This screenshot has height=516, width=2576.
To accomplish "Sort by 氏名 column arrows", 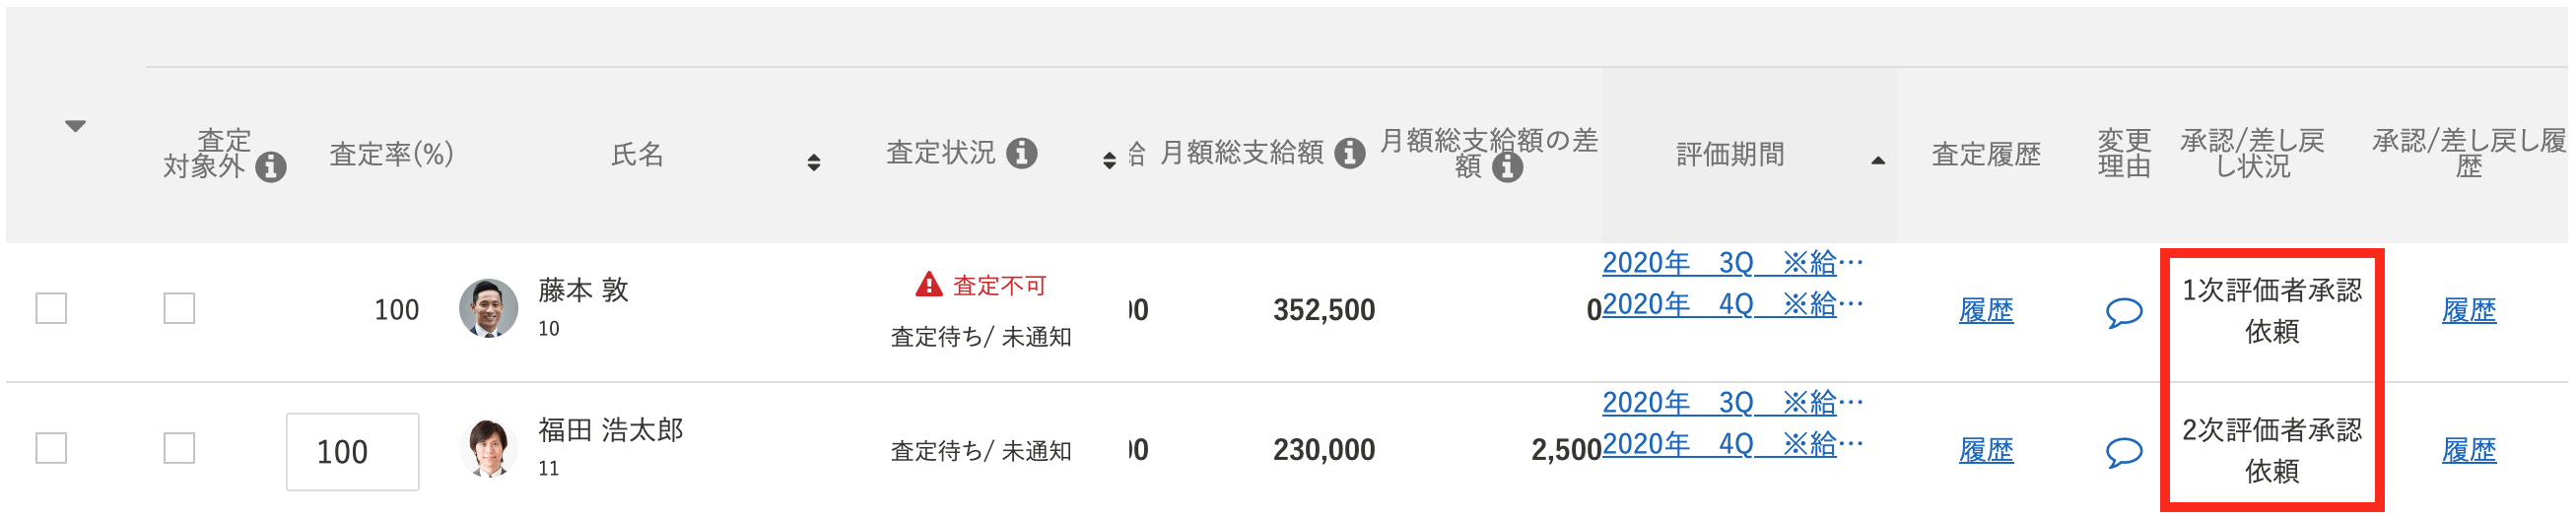I will pyautogui.click(x=813, y=162).
